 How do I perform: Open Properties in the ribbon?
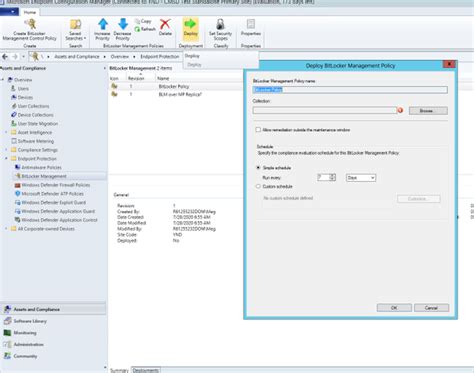pyautogui.click(x=251, y=28)
